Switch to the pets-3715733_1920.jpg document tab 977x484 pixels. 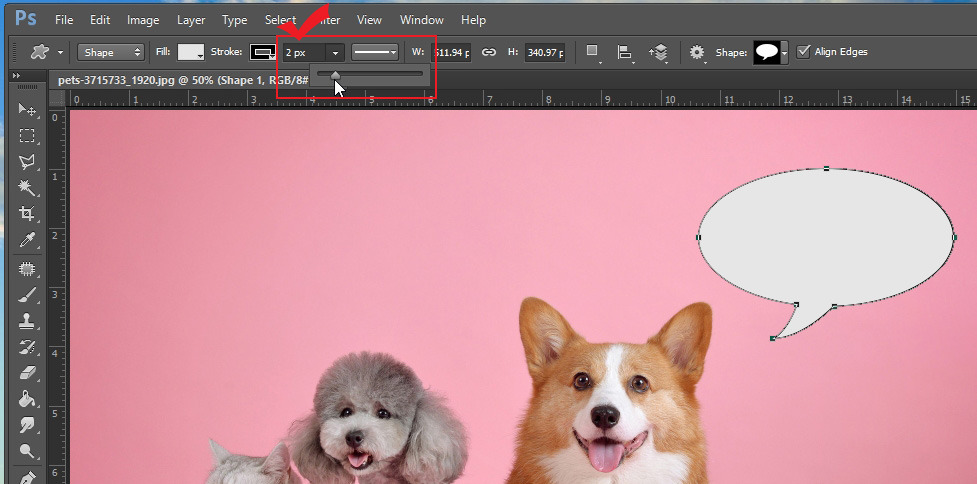183,80
